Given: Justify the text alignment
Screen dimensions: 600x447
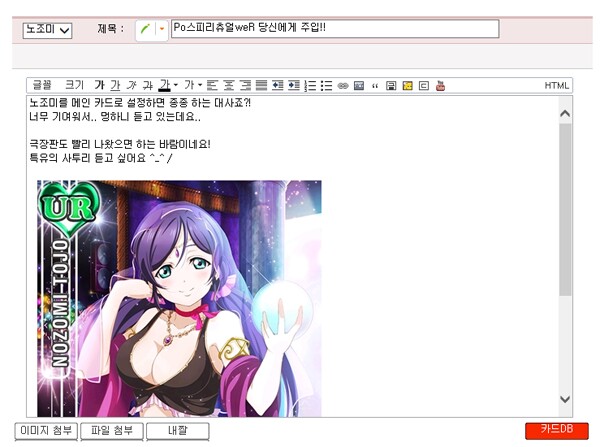Looking at the screenshot, I should coord(261,85).
